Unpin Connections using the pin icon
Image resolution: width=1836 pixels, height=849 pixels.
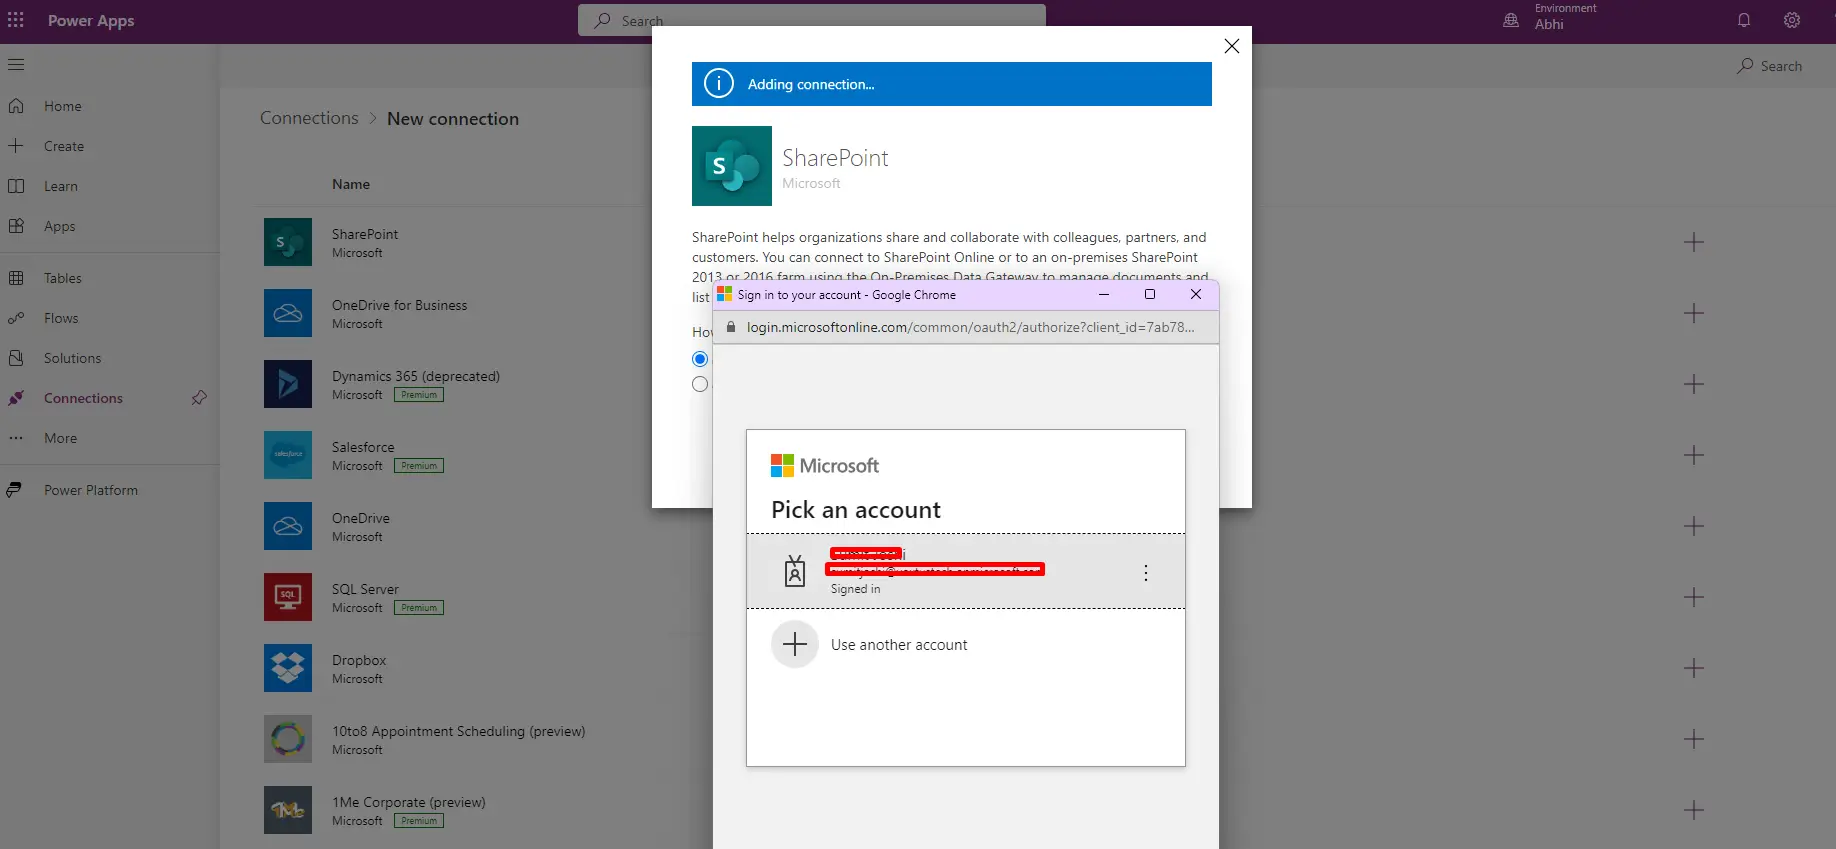tap(199, 398)
